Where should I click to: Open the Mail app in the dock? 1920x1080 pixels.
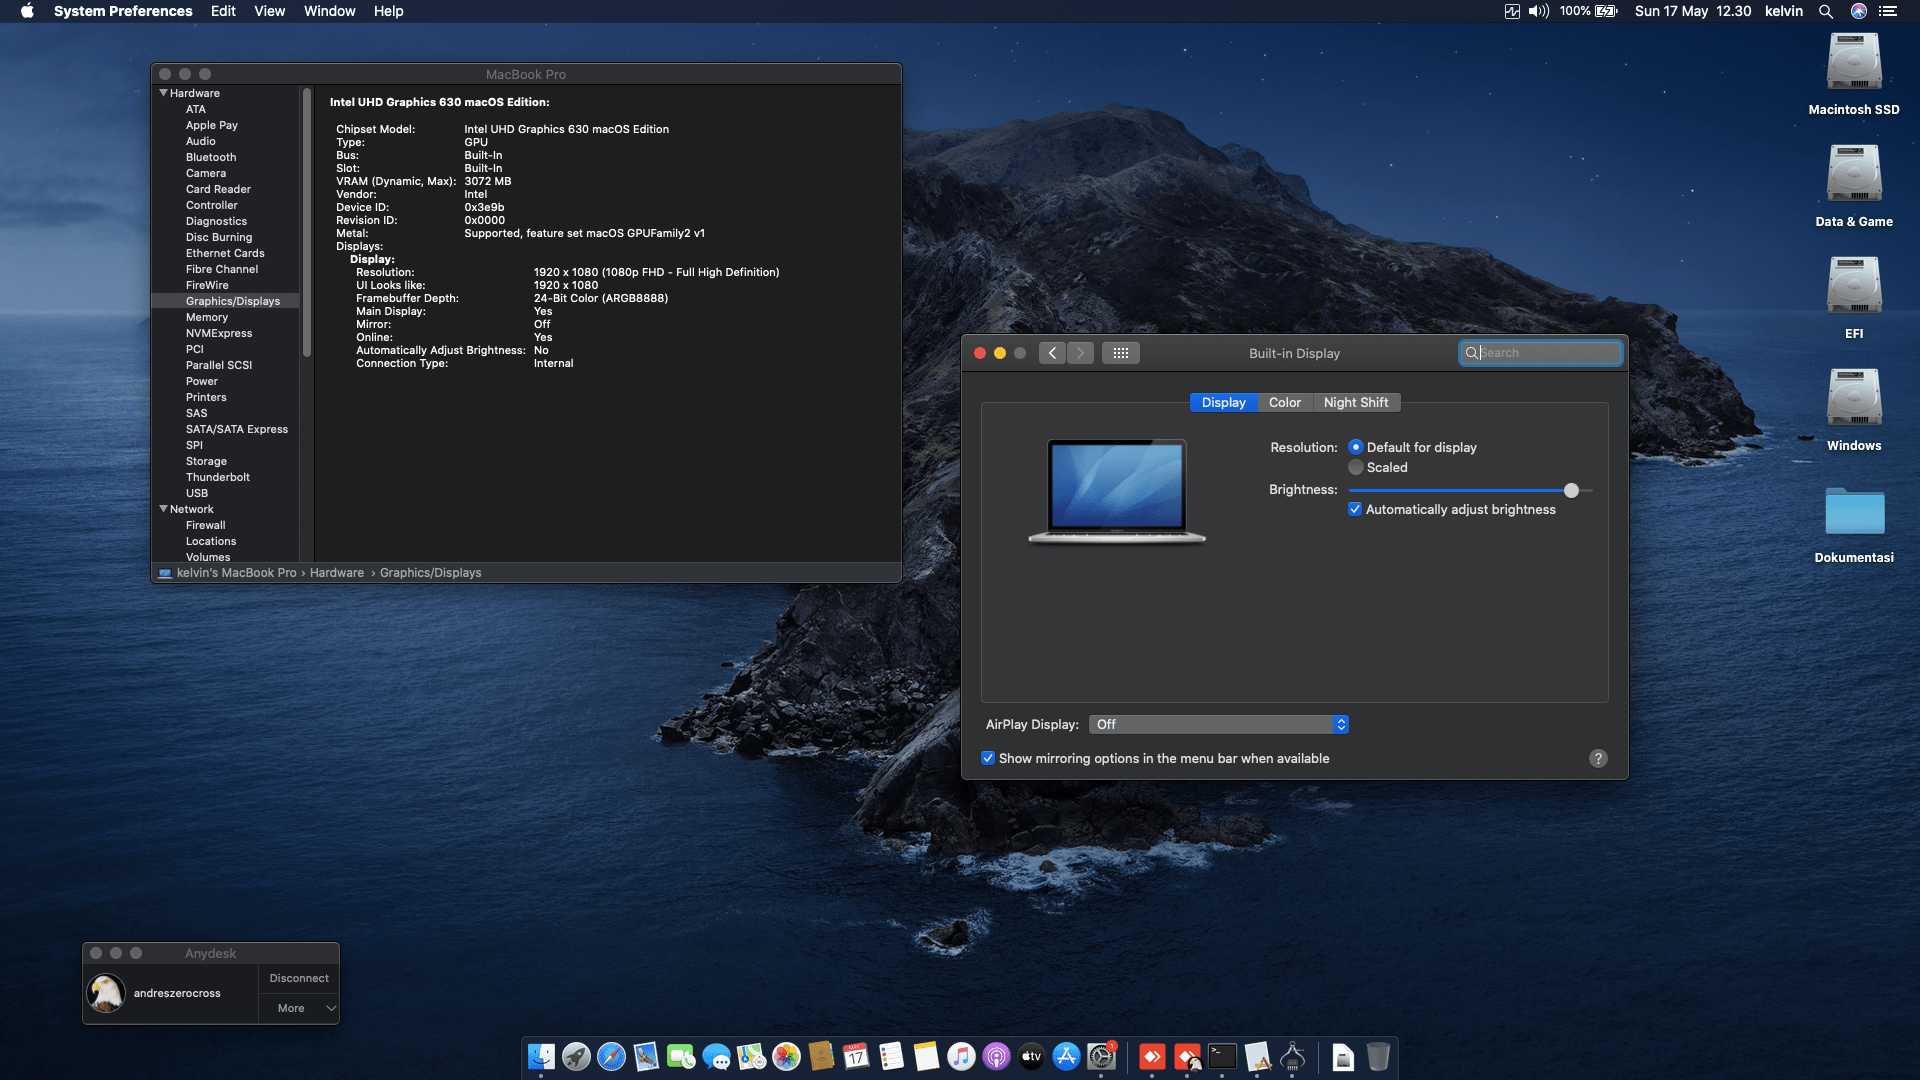click(x=646, y=1057)
